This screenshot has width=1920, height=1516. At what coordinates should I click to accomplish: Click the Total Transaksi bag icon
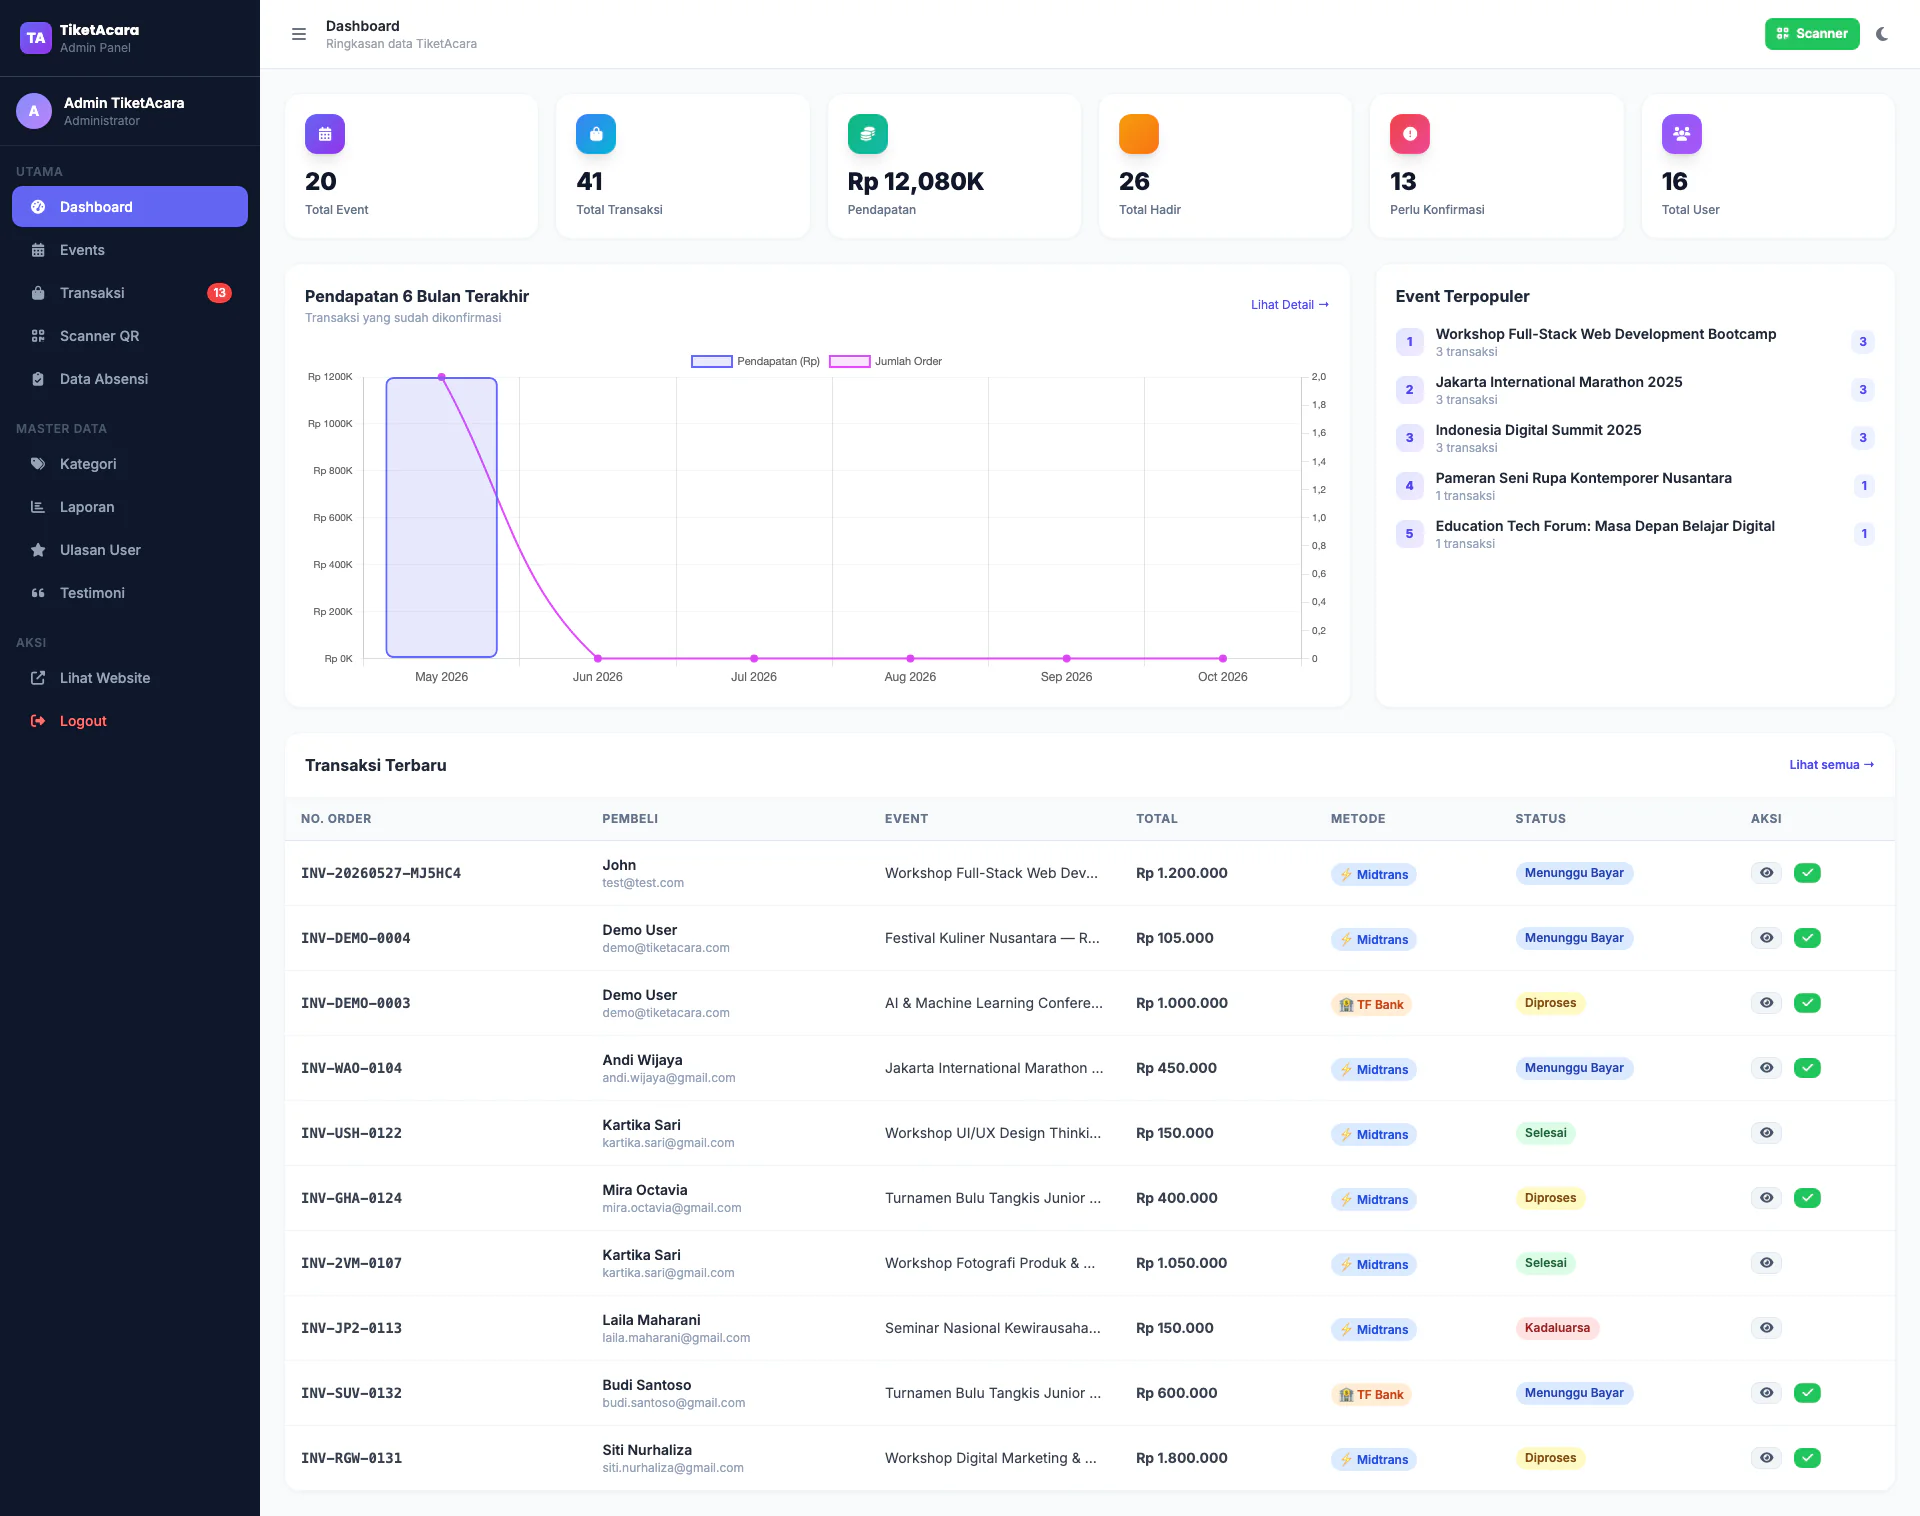point(596,134)
